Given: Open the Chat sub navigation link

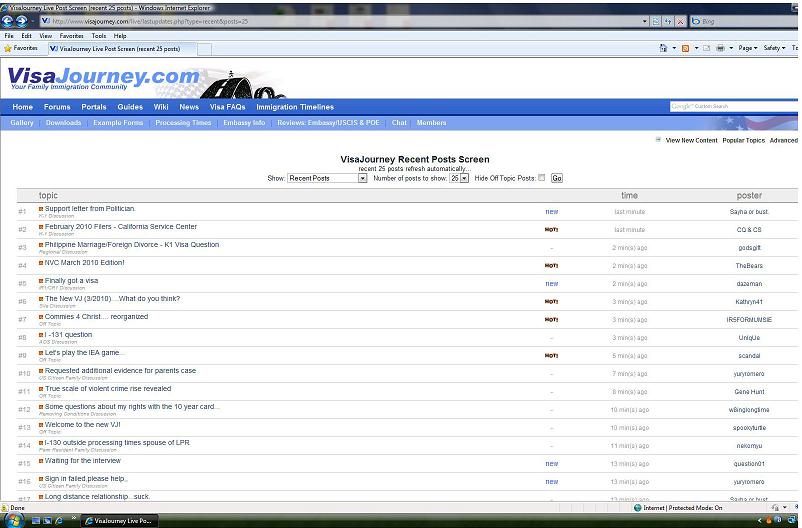Looking at the screenshot, I should pyautogui.click(x=399, y=123).
